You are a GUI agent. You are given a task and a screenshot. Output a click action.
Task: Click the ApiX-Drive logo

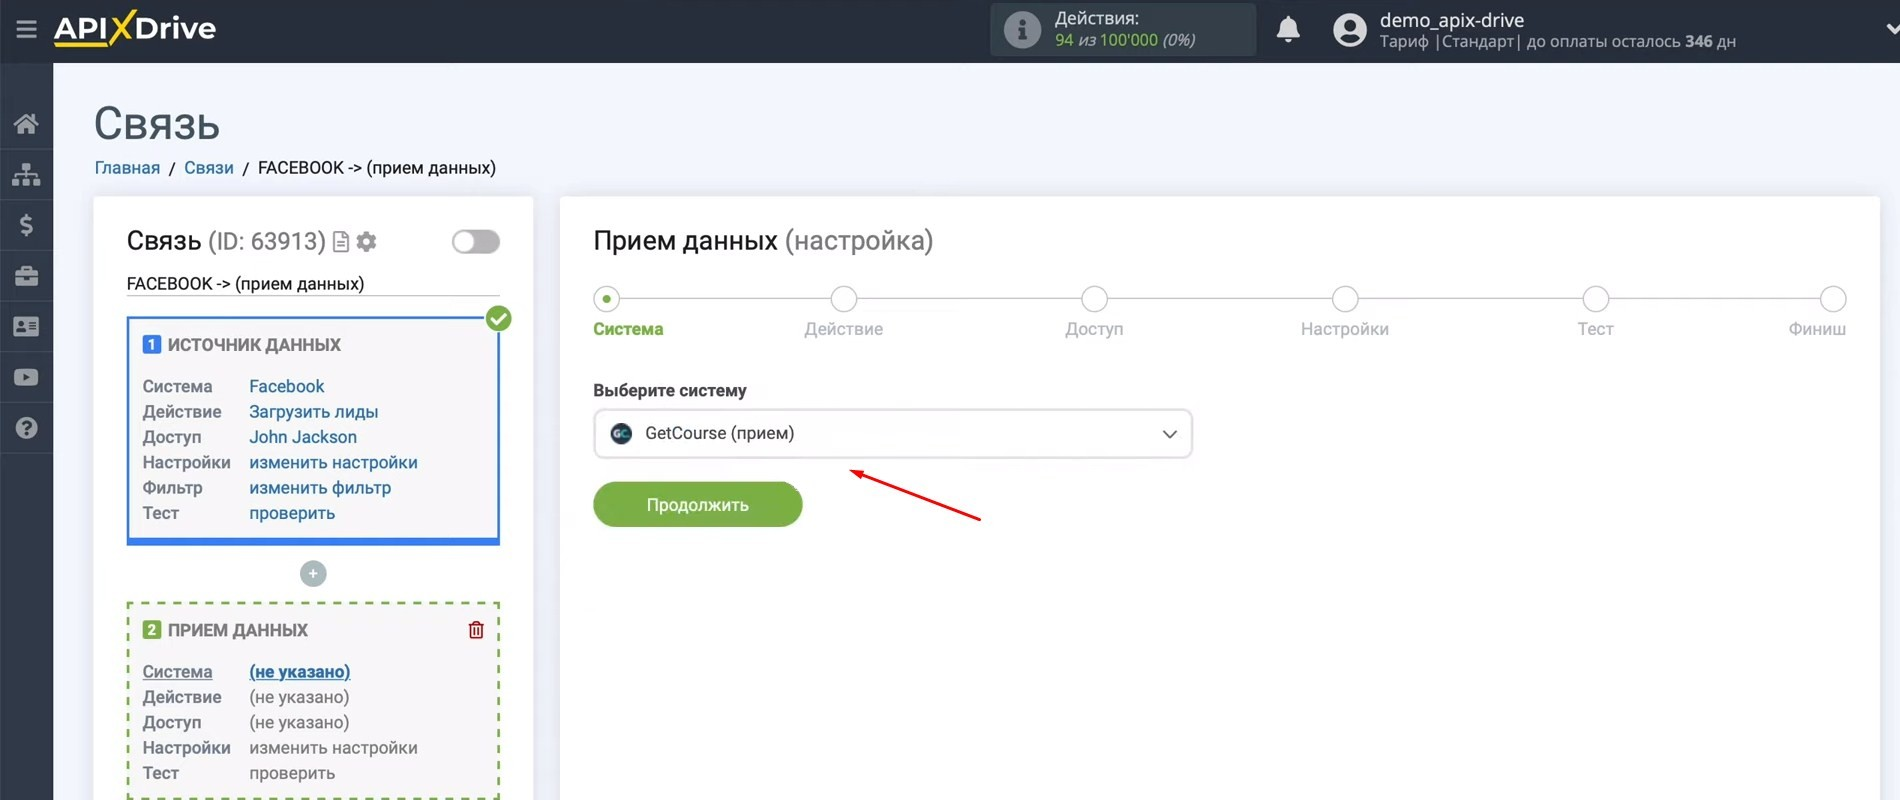point(135,28)
